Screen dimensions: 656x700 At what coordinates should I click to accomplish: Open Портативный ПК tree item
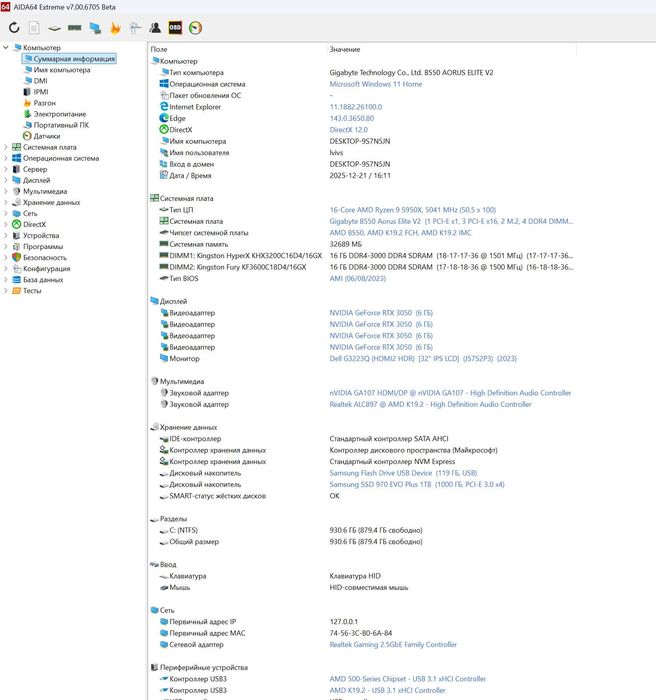[56, 125]
